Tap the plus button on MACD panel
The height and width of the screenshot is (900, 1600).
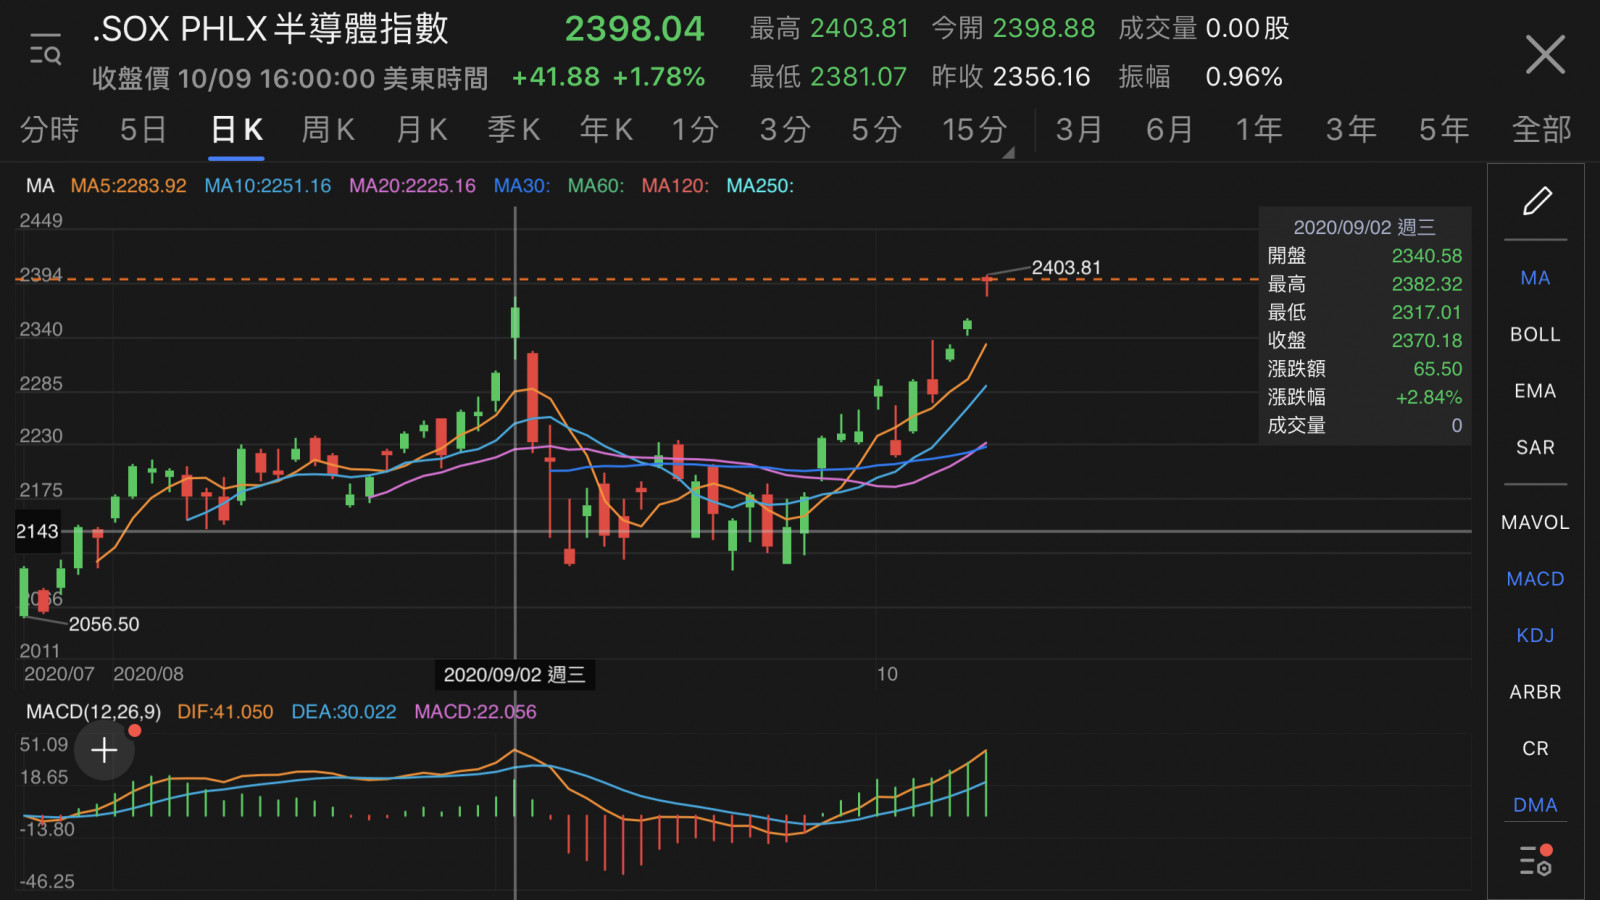click(104, 750)
